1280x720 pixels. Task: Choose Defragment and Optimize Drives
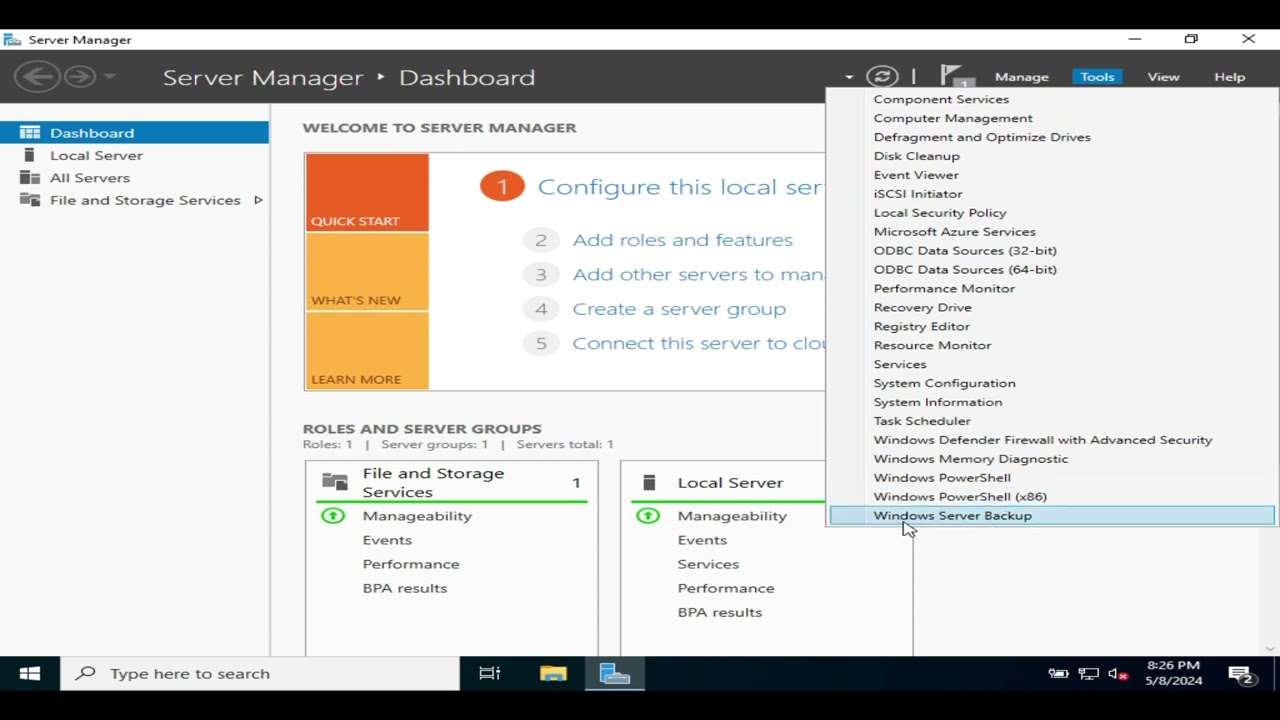coord(1052,137)
